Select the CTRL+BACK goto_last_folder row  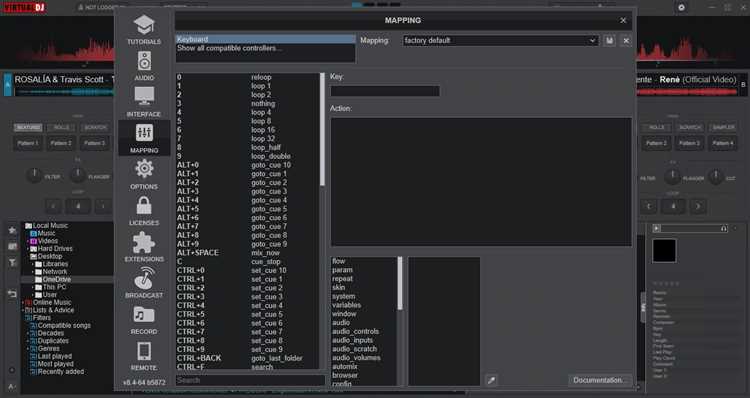click(x=247, y=358)
